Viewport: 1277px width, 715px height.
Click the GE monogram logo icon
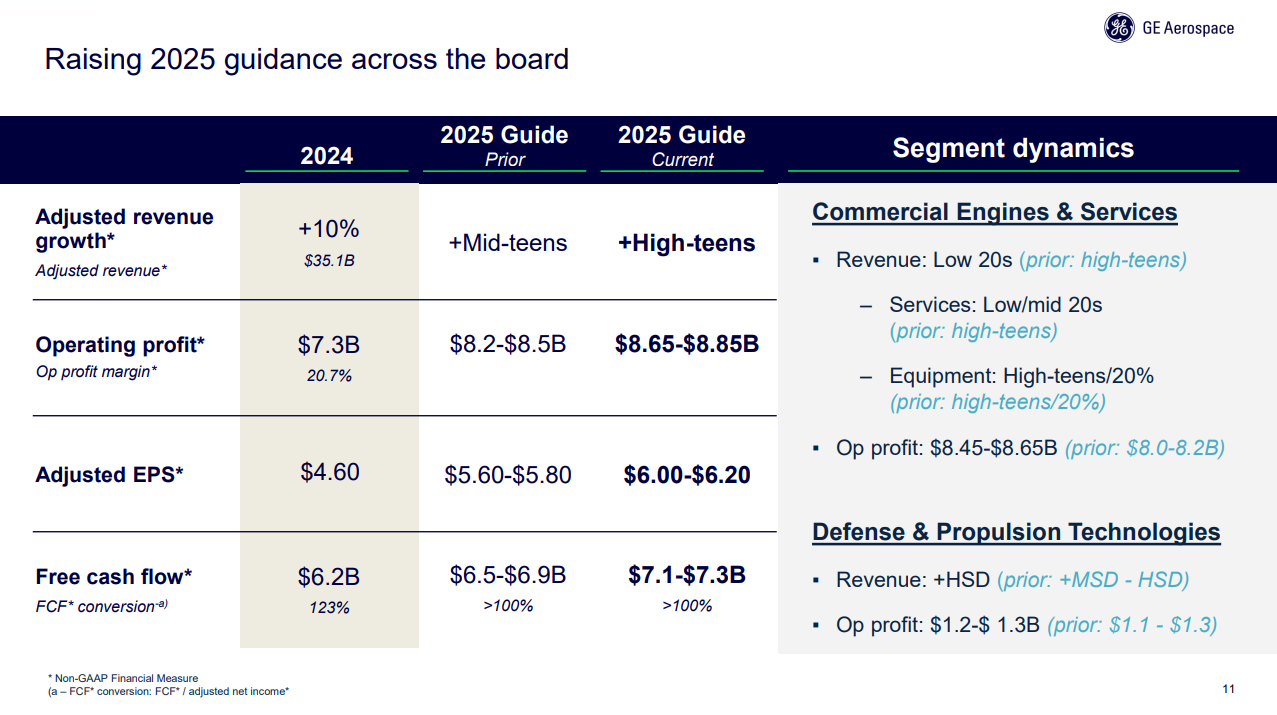click(1119, 28)
